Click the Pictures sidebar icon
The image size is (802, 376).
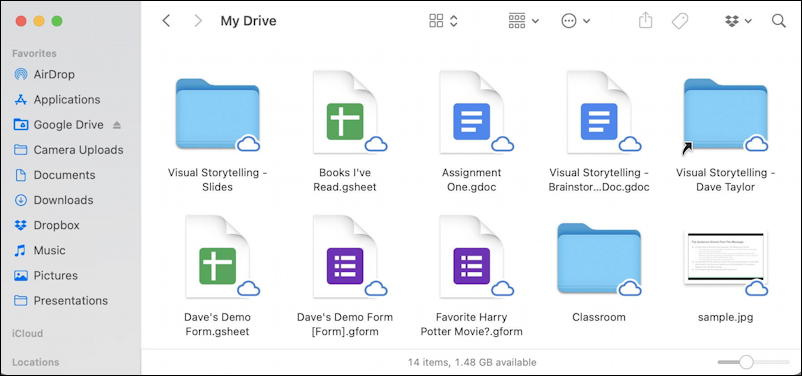(x=21, y=276)
